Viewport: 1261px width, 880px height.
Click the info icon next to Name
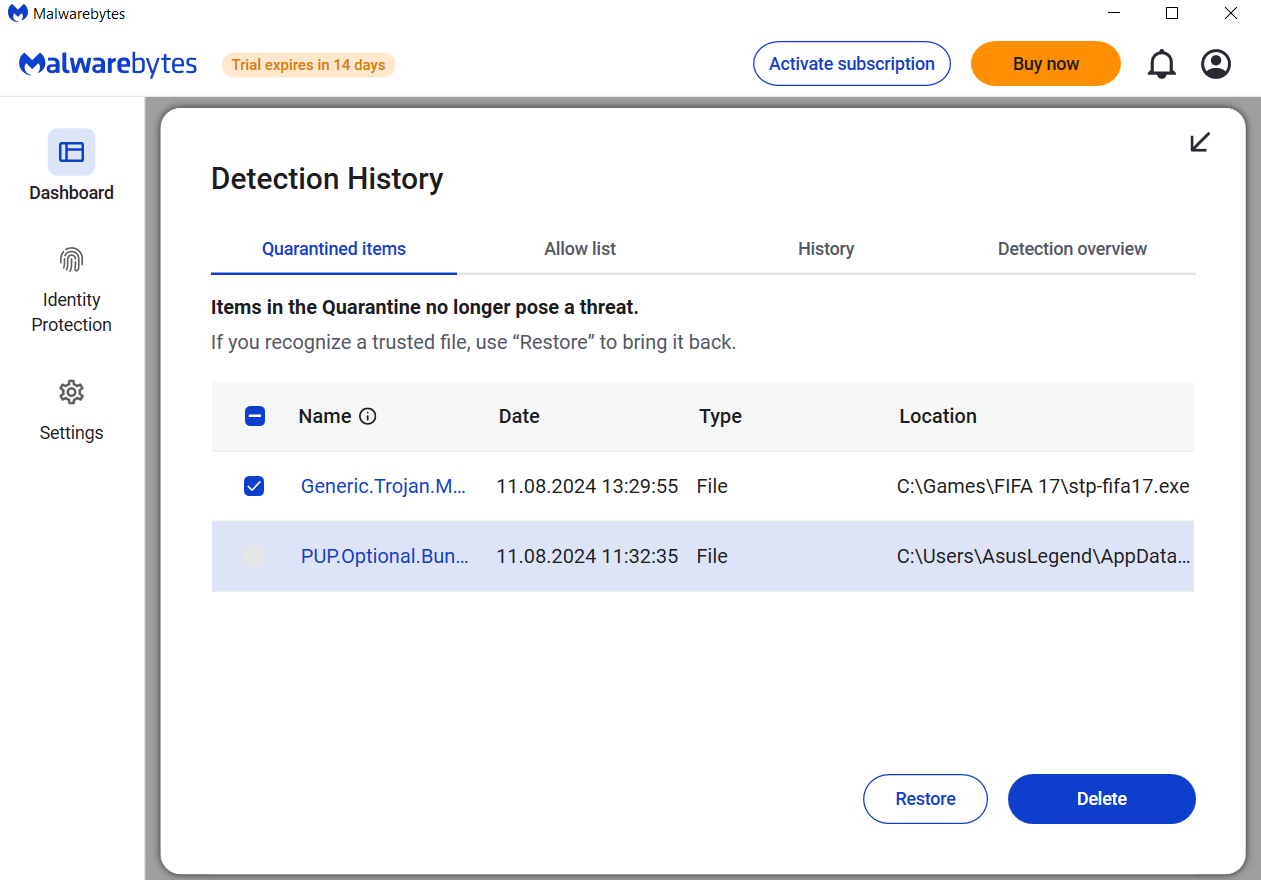pos(367,417)
